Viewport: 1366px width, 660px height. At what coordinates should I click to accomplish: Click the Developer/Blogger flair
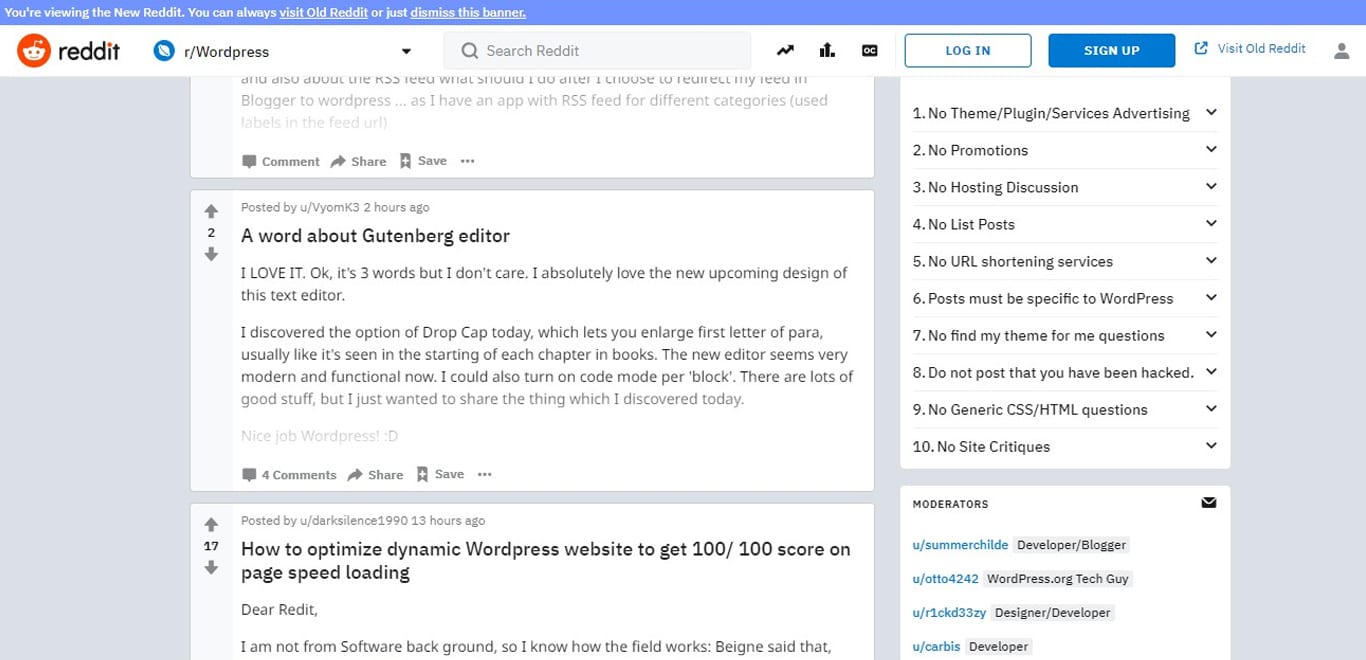[1071, 545]
